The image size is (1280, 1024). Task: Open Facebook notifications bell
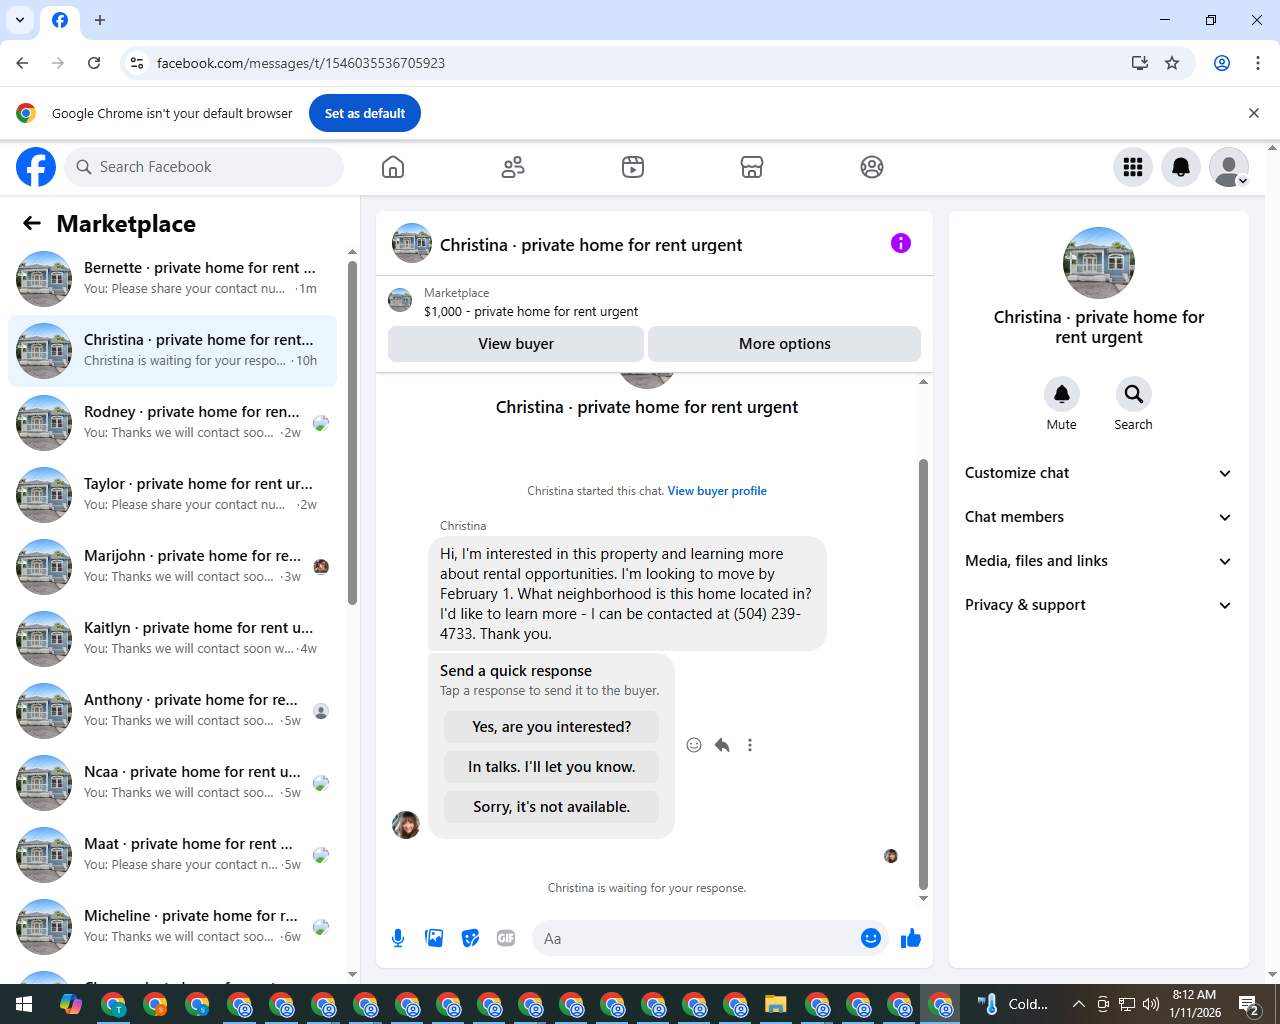(1181, 167)
